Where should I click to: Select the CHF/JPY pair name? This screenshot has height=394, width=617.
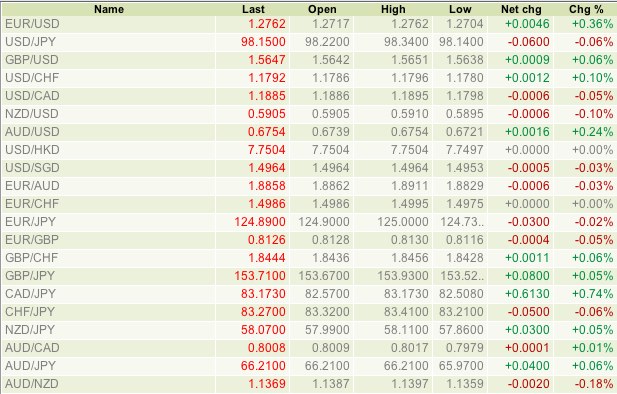click(30, 312)
